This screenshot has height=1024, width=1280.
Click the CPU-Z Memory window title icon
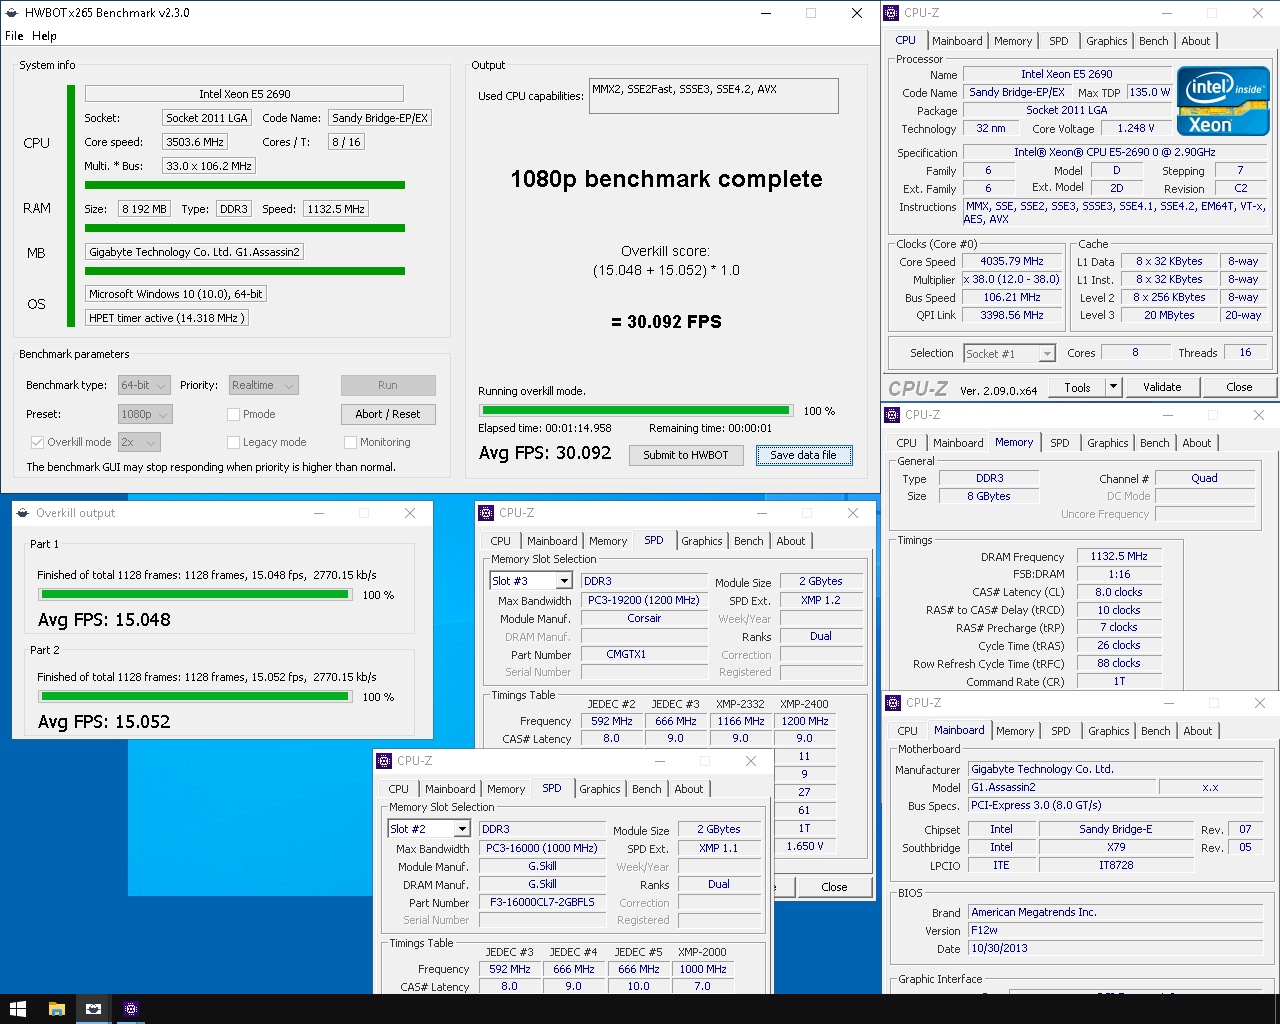coord(893,414)
